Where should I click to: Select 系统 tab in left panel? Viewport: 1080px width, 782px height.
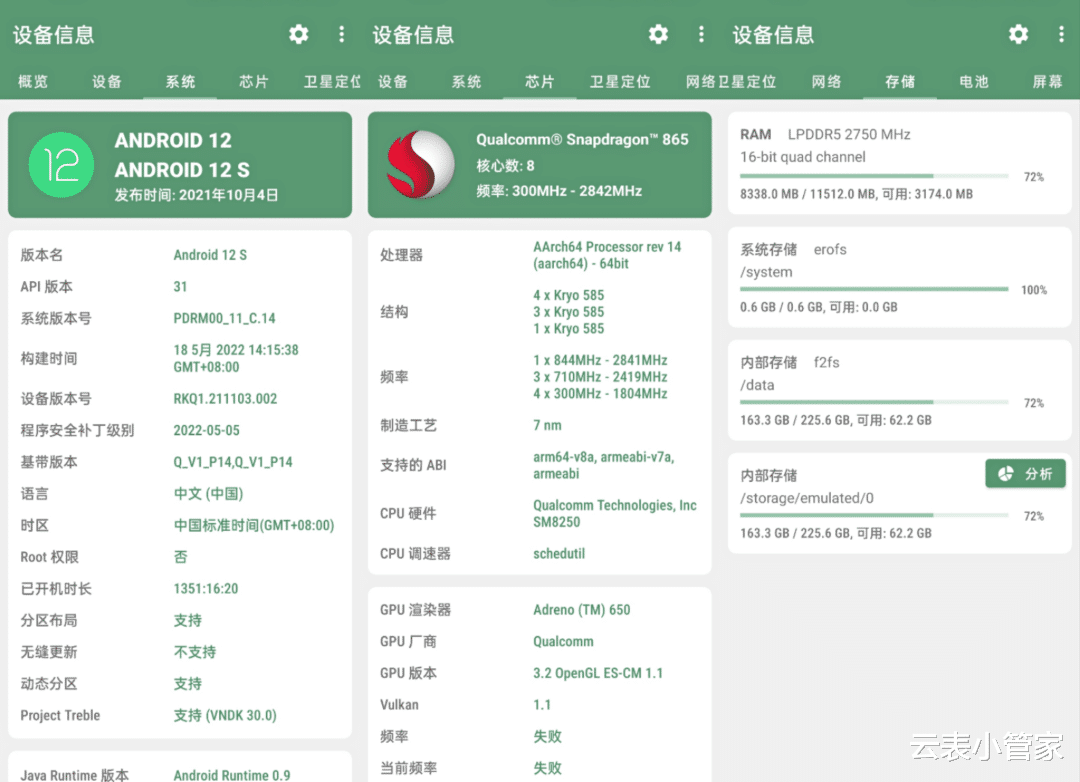click(x=180, y=82)
